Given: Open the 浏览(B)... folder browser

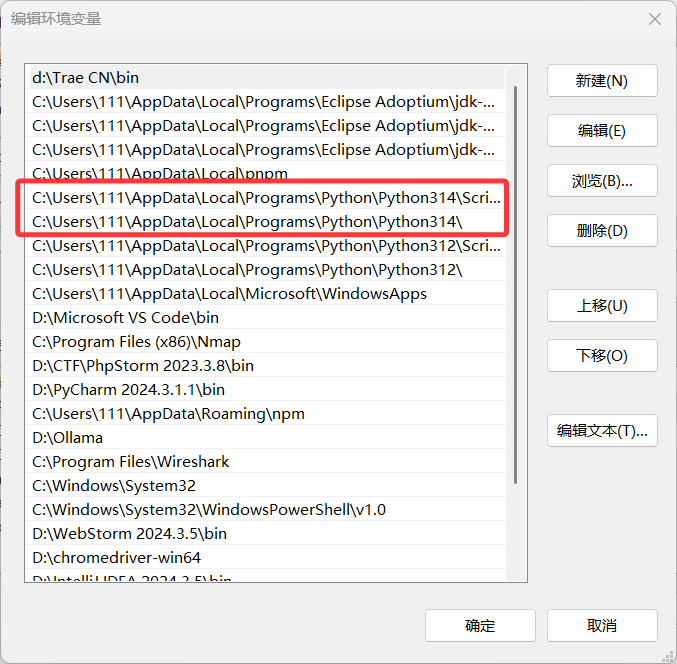Looking at the screenshot, I should (x=602, y=180).
